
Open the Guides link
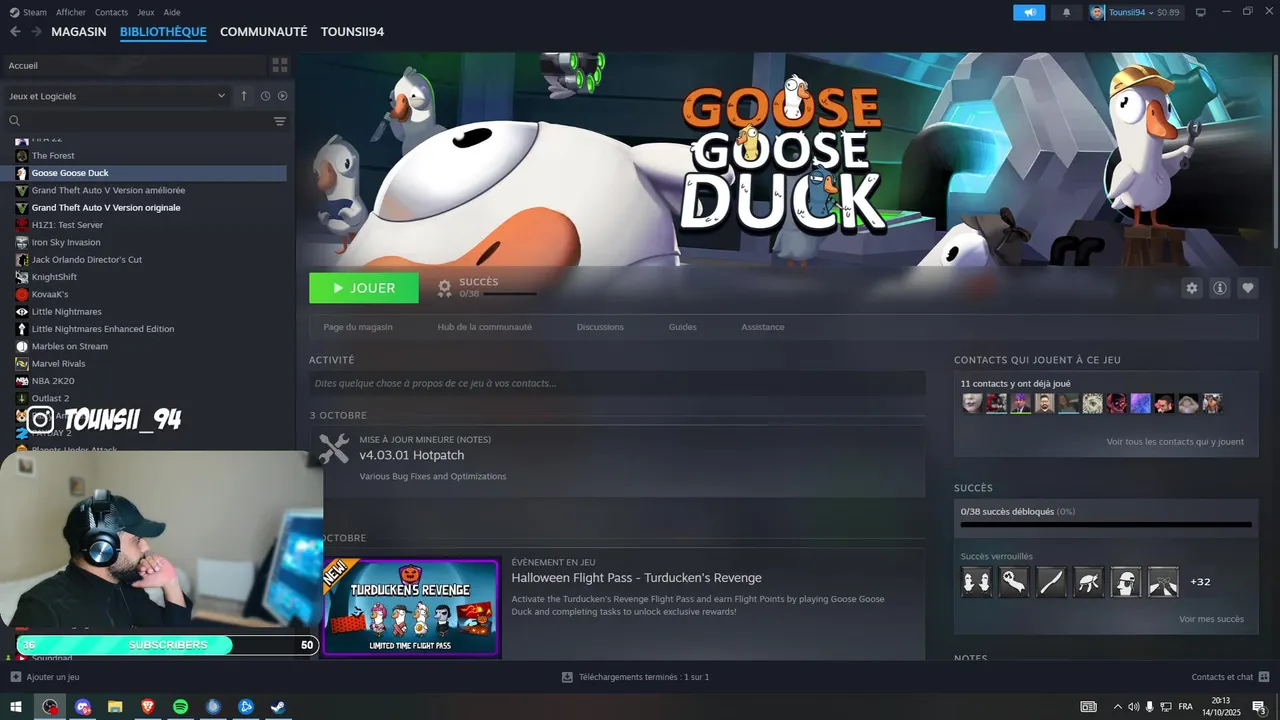click(683, 327)
